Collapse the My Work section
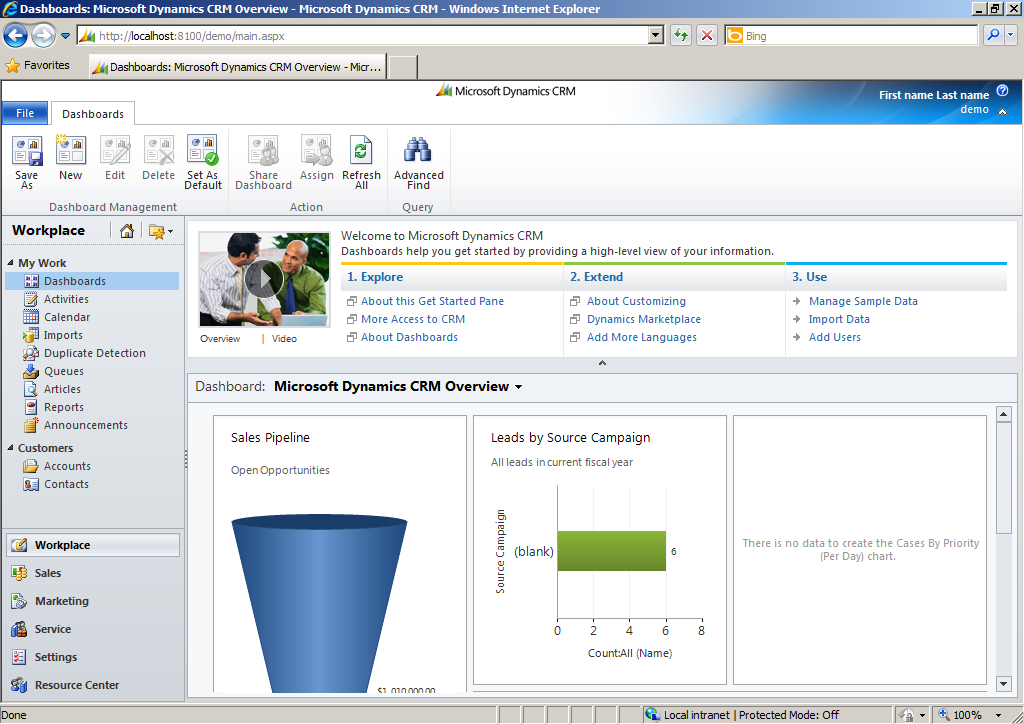Image resolution: width=1024 pixels, height=724 pixels. pos(11,264)
